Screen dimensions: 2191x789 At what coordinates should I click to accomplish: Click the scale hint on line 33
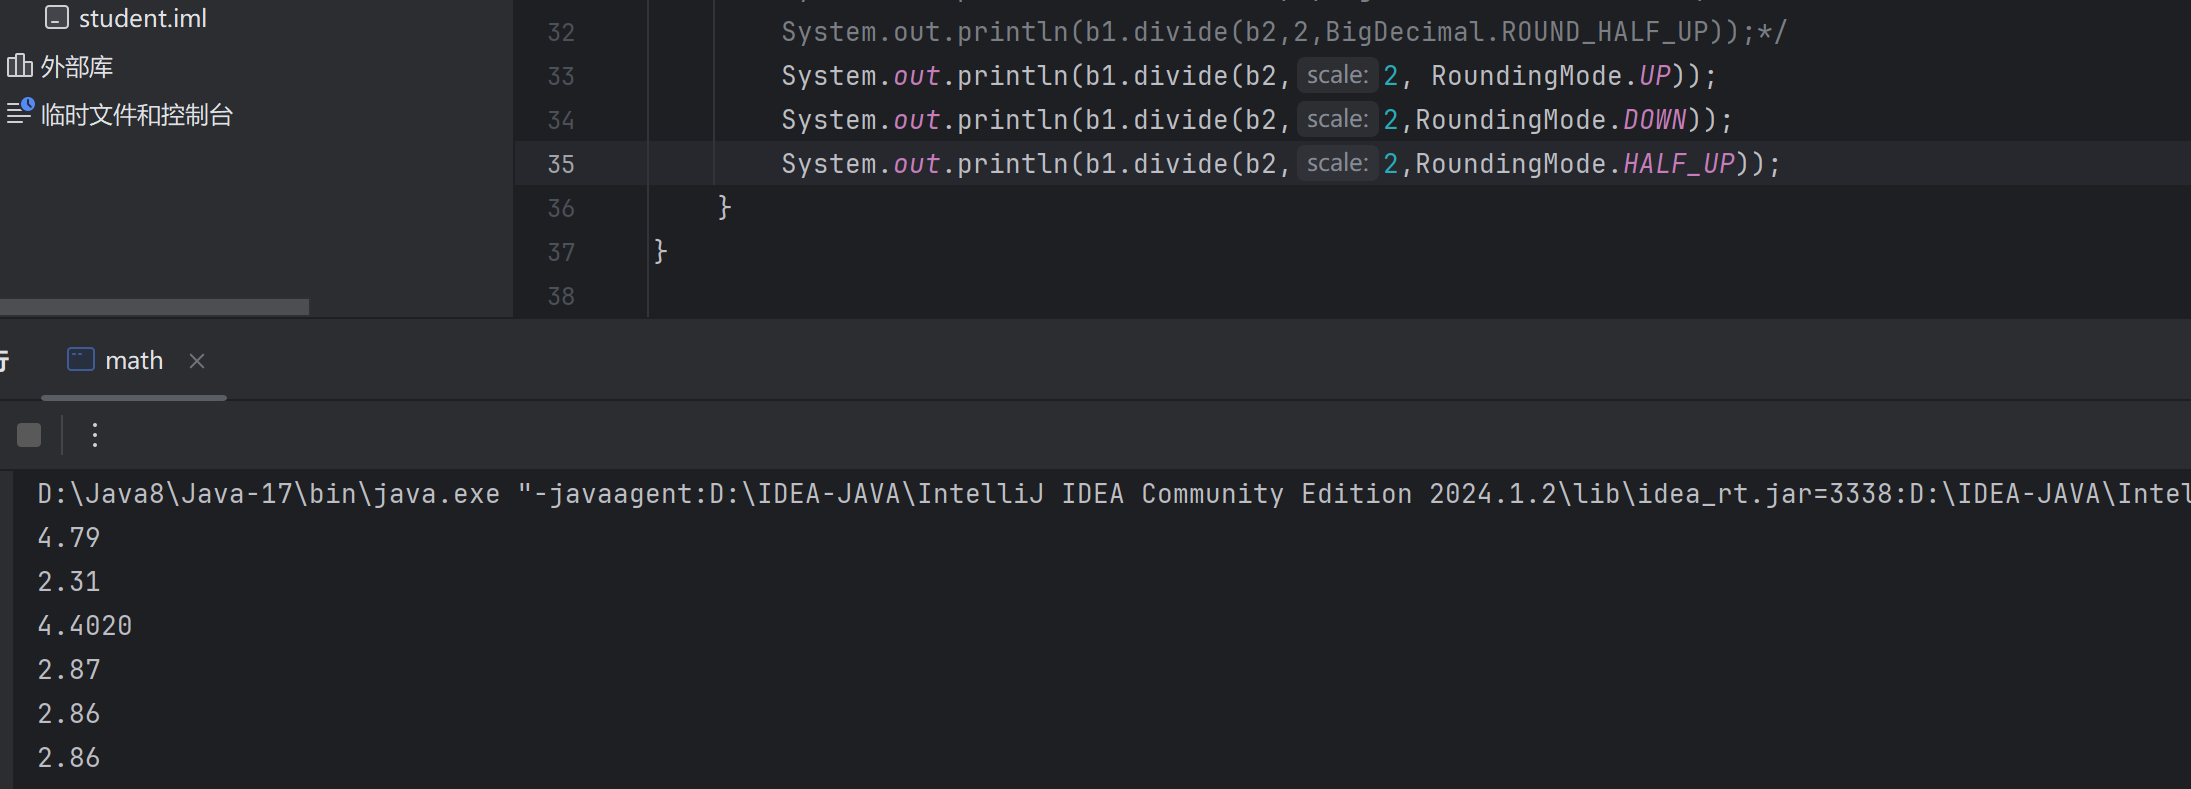click(1337, 76)
